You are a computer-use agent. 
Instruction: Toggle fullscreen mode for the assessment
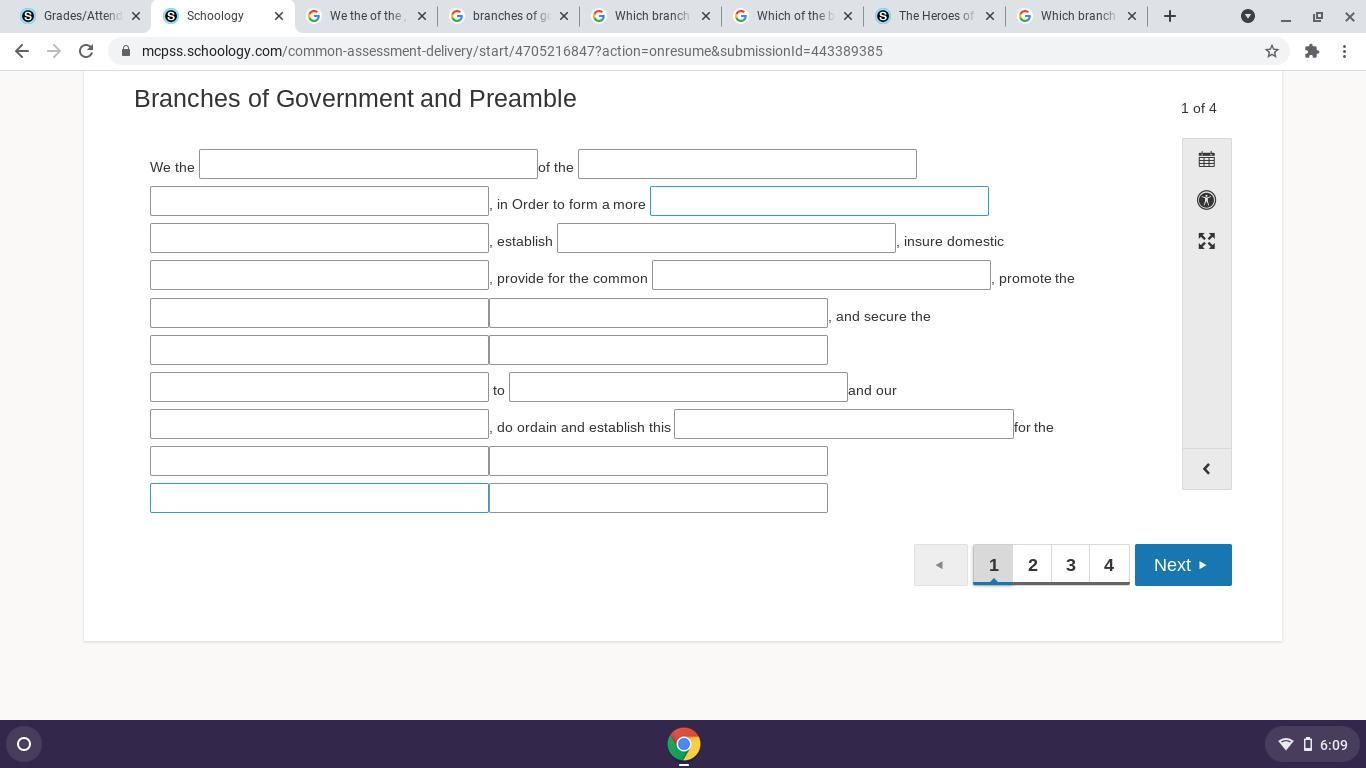[x=1206, y=241]
